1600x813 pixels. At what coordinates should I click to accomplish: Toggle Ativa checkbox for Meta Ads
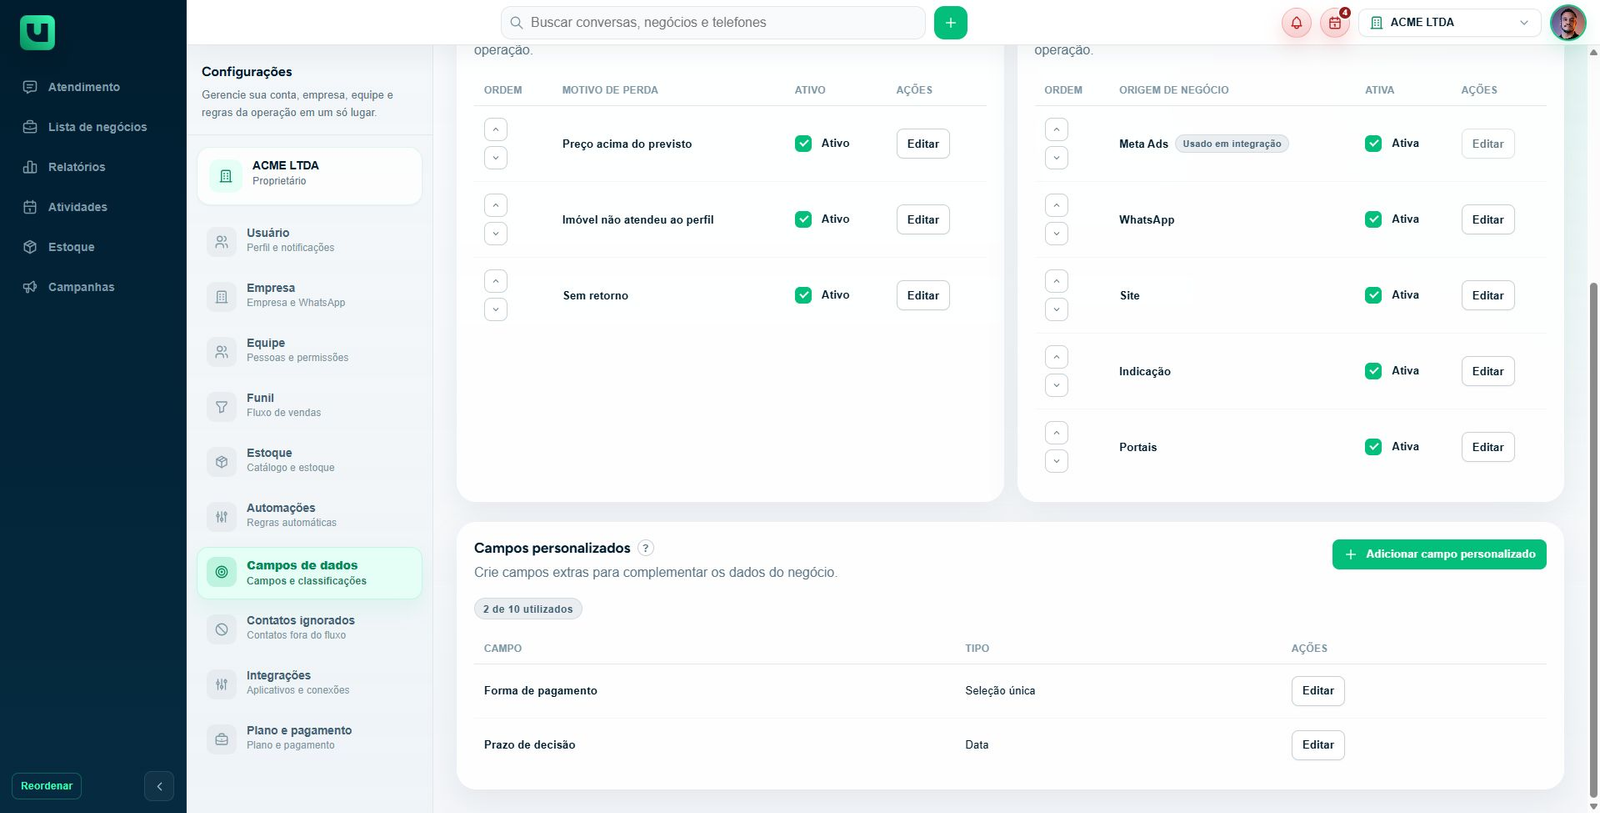[x=1373, y=143]
